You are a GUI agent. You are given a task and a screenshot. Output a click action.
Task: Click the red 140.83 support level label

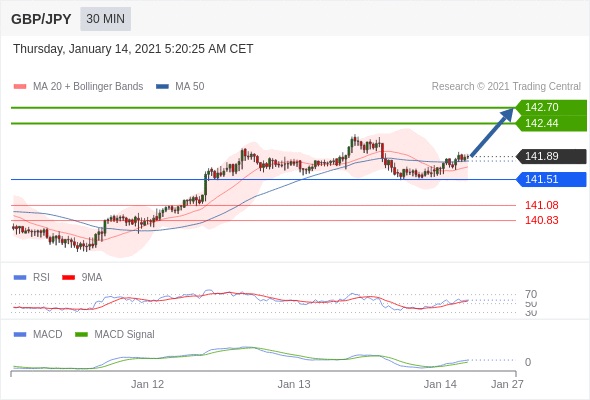coord(541,220)
